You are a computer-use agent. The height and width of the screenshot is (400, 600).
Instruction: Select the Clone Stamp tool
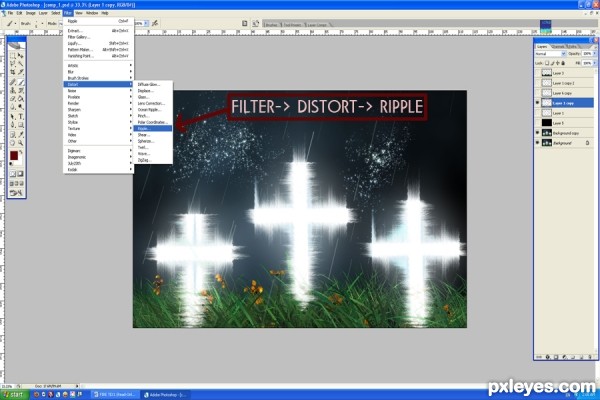pyautogui.click(x=13, y=90)
